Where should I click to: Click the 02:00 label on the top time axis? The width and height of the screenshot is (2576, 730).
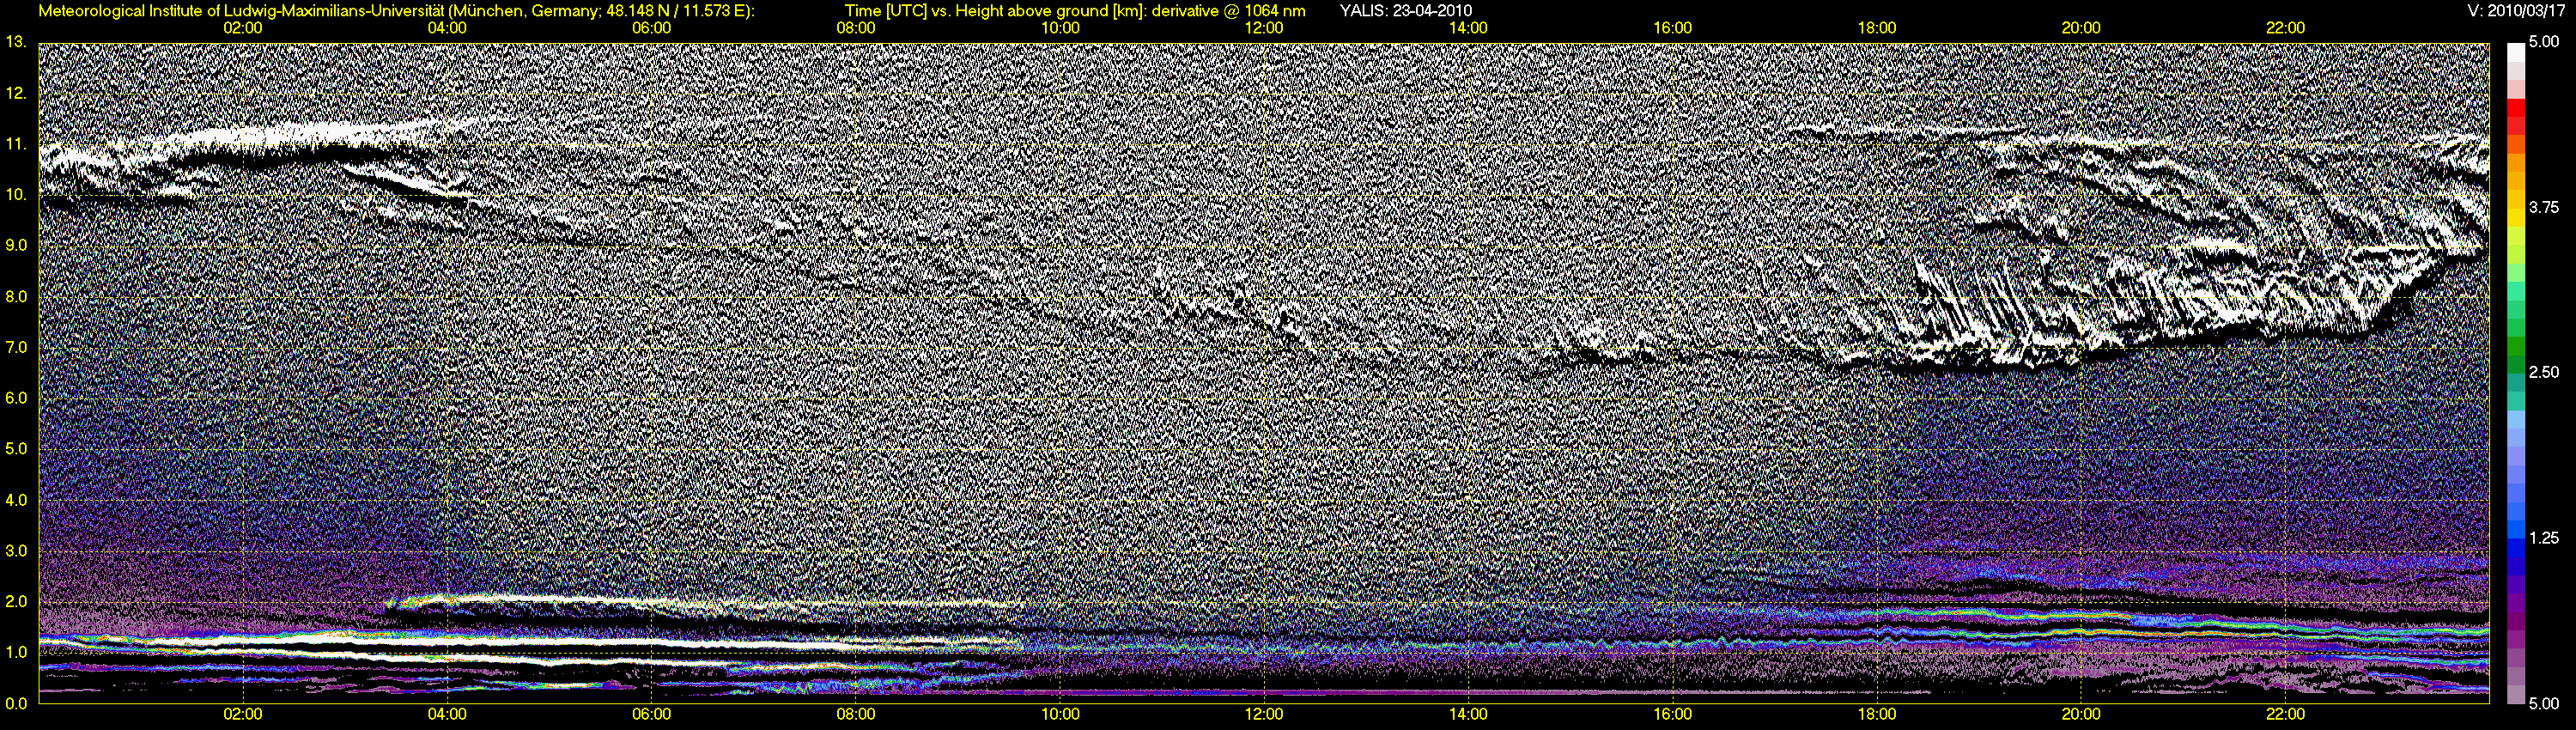(x=243, y=28)
